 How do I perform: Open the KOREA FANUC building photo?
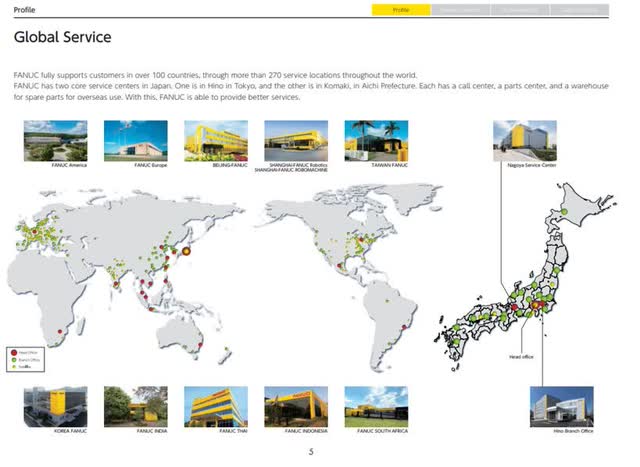click(56, 407)
